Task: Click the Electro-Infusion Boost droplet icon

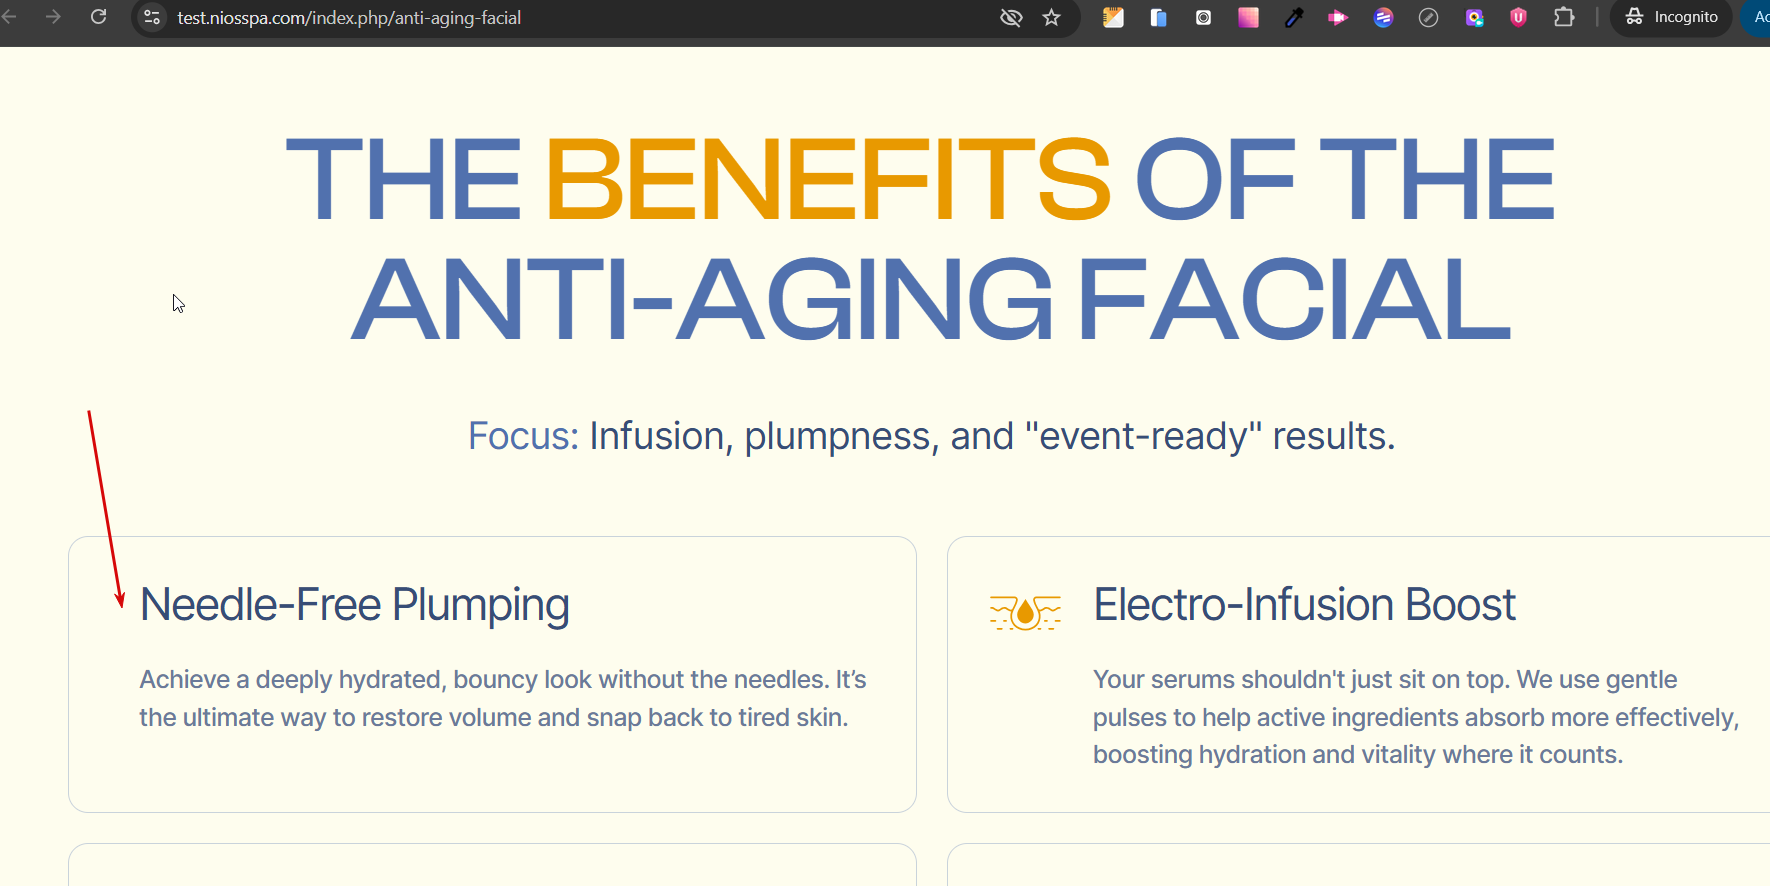Action: pos(1025,611)
